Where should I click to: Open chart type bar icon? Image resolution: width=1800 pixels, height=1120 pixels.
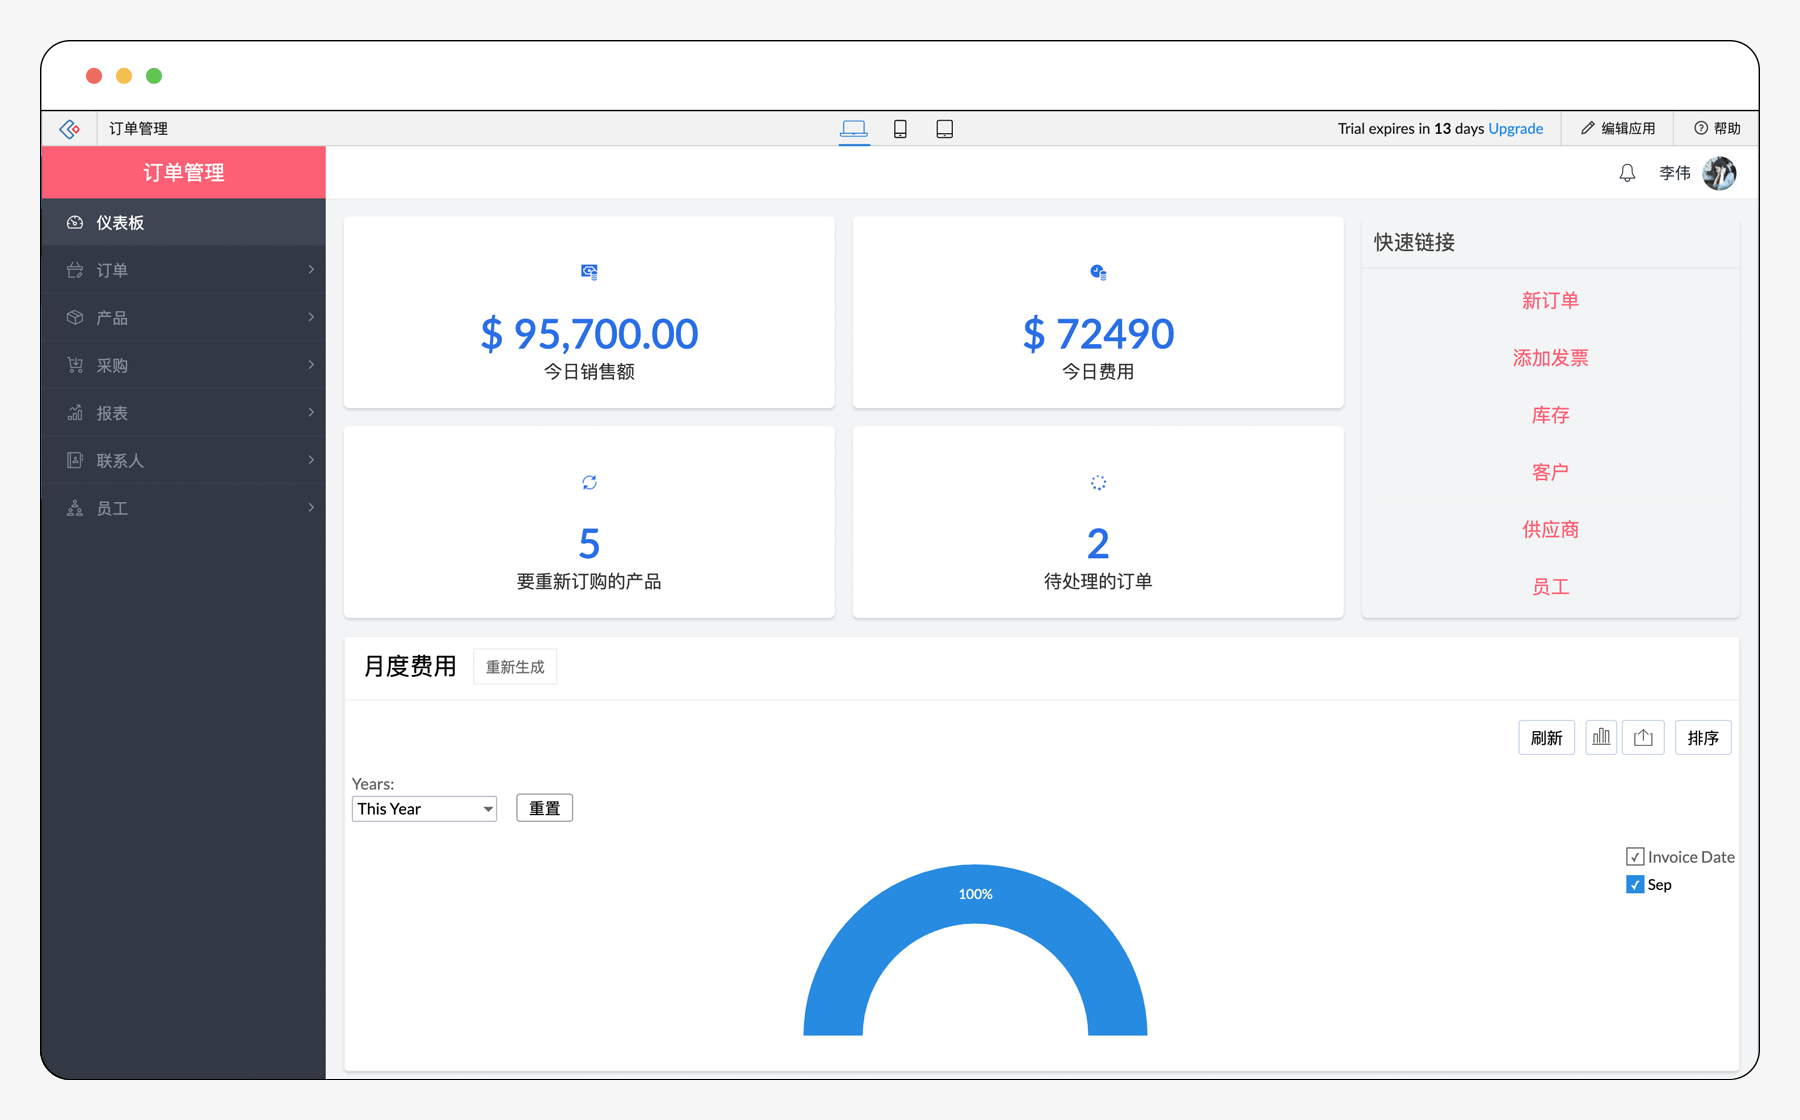1601,738
